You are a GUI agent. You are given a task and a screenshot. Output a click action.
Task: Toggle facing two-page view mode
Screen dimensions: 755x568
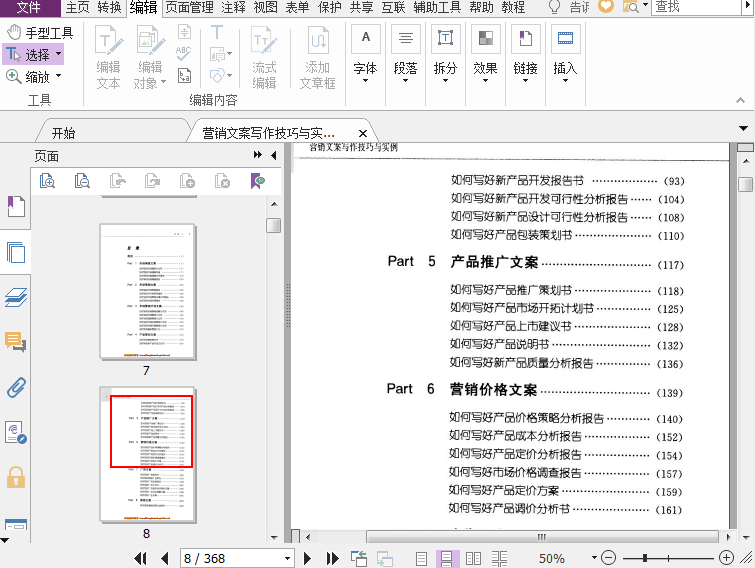(x=473, y=558)
